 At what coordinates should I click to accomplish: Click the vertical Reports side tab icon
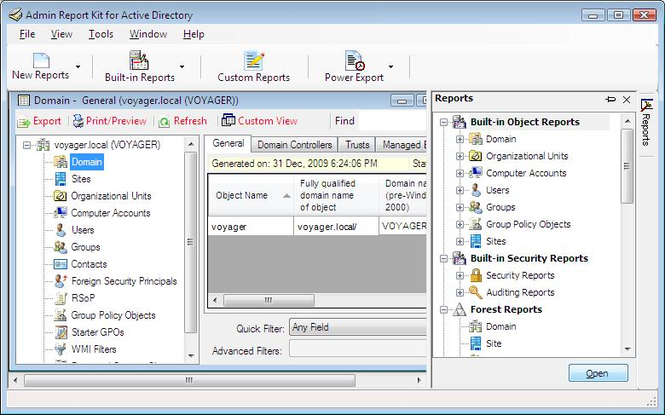click(x=646, y=105)
